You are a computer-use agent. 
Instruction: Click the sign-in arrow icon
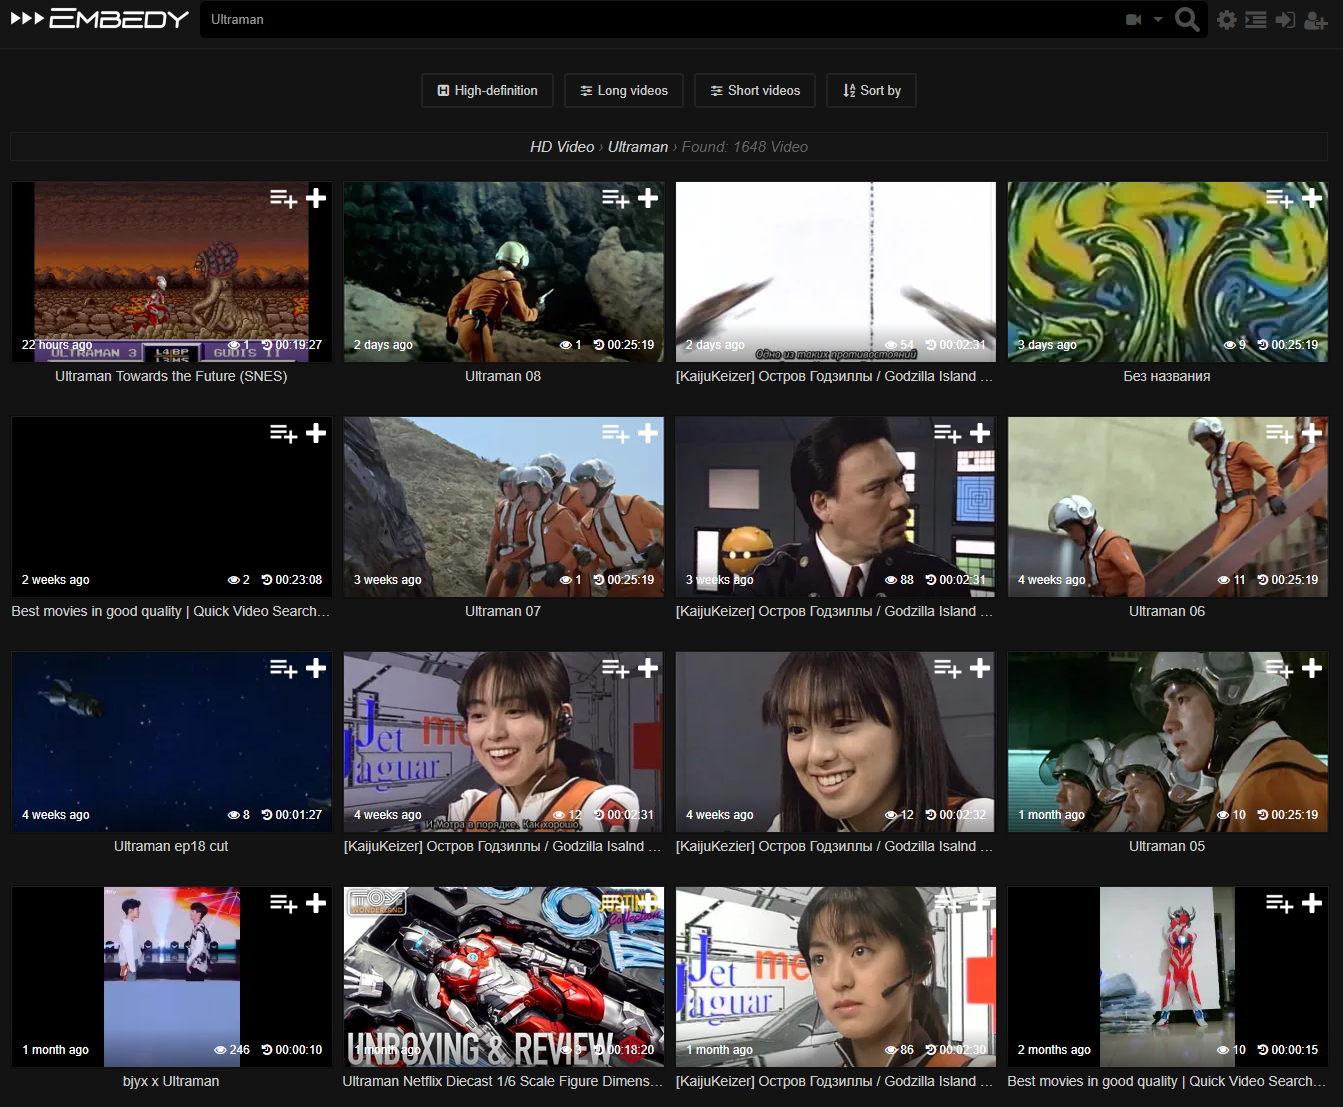click(x=1285, y=20)
